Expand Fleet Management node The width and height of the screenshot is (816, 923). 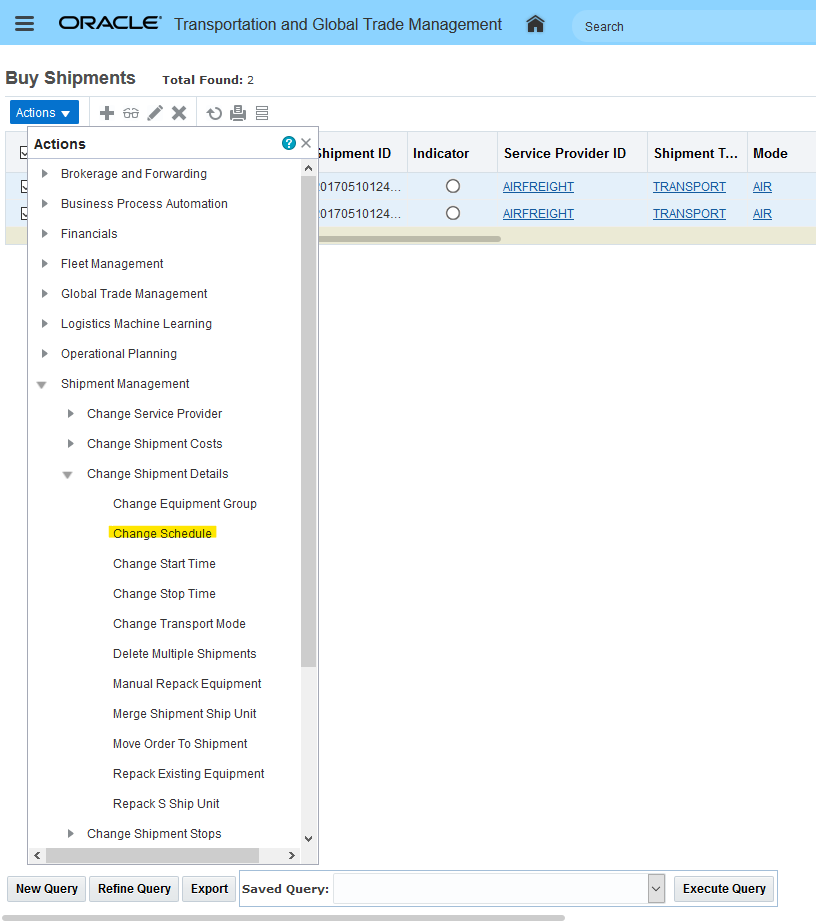[x=44, y=264]
